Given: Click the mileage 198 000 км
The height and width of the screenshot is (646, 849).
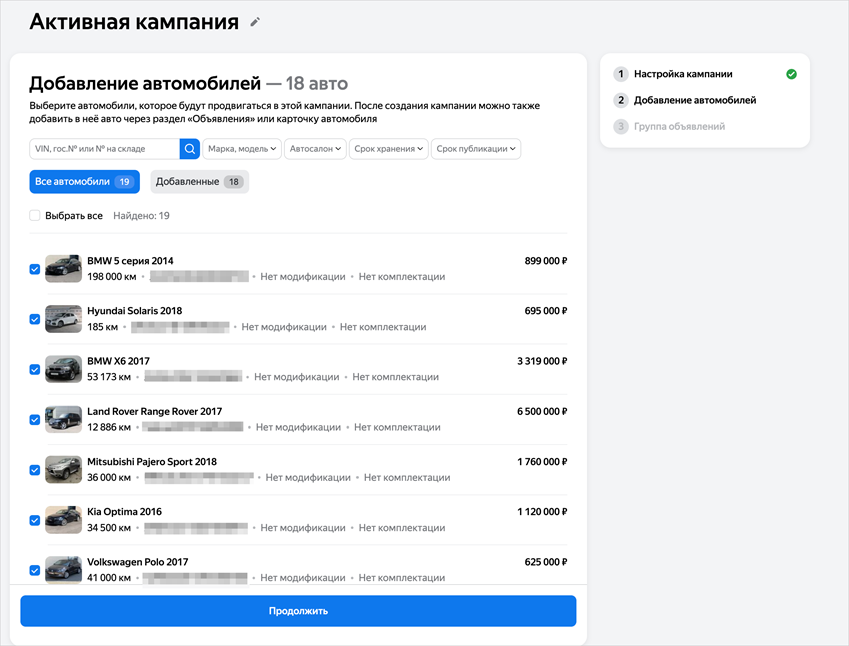Looking at the screenshot, I should [112, 277].
